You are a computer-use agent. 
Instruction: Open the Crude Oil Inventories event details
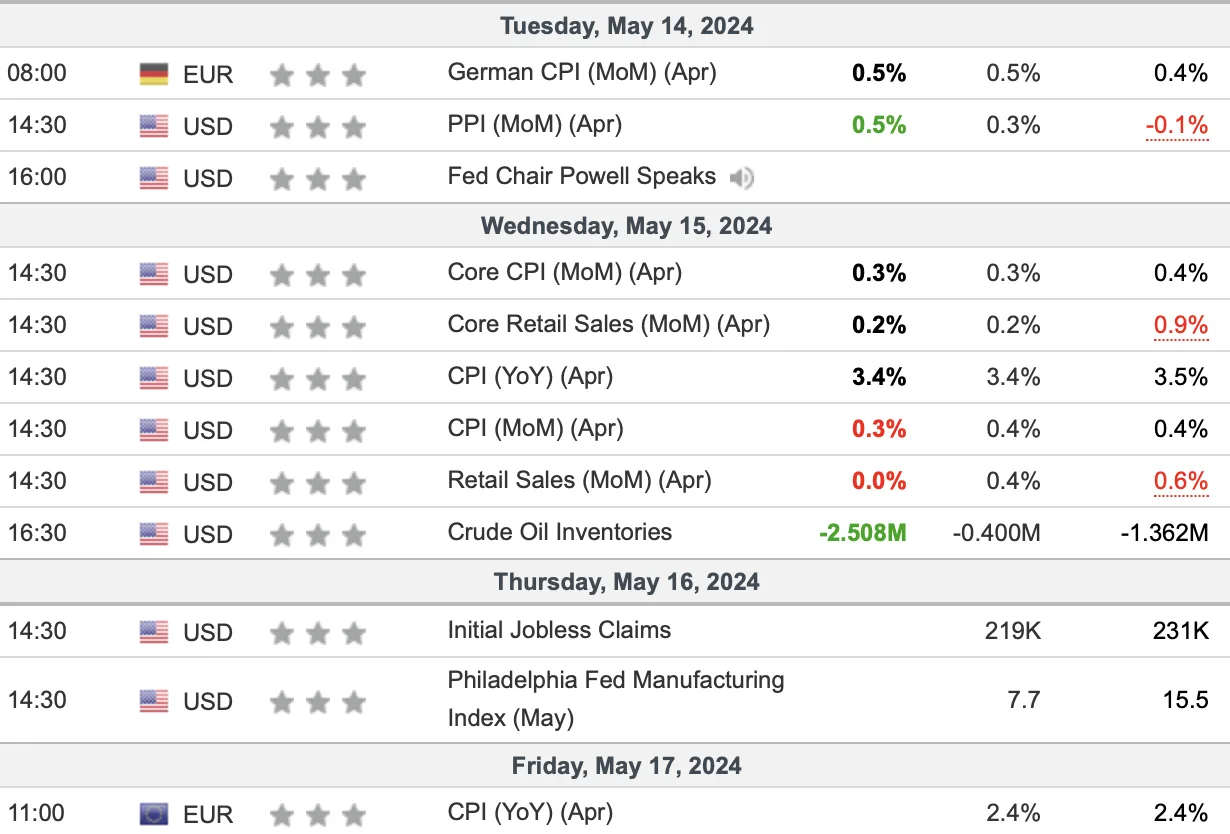tap(560, 532)
